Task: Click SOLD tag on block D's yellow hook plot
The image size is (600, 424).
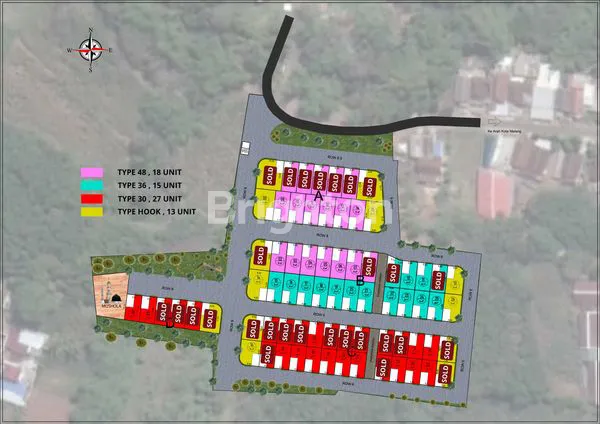Action: tap(210, 319)
